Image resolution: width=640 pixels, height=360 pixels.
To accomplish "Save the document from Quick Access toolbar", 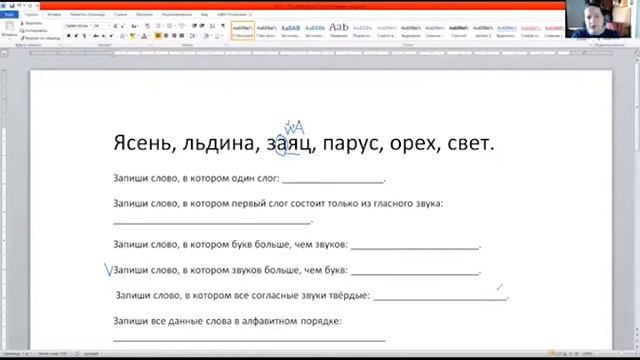I will 11,6.
